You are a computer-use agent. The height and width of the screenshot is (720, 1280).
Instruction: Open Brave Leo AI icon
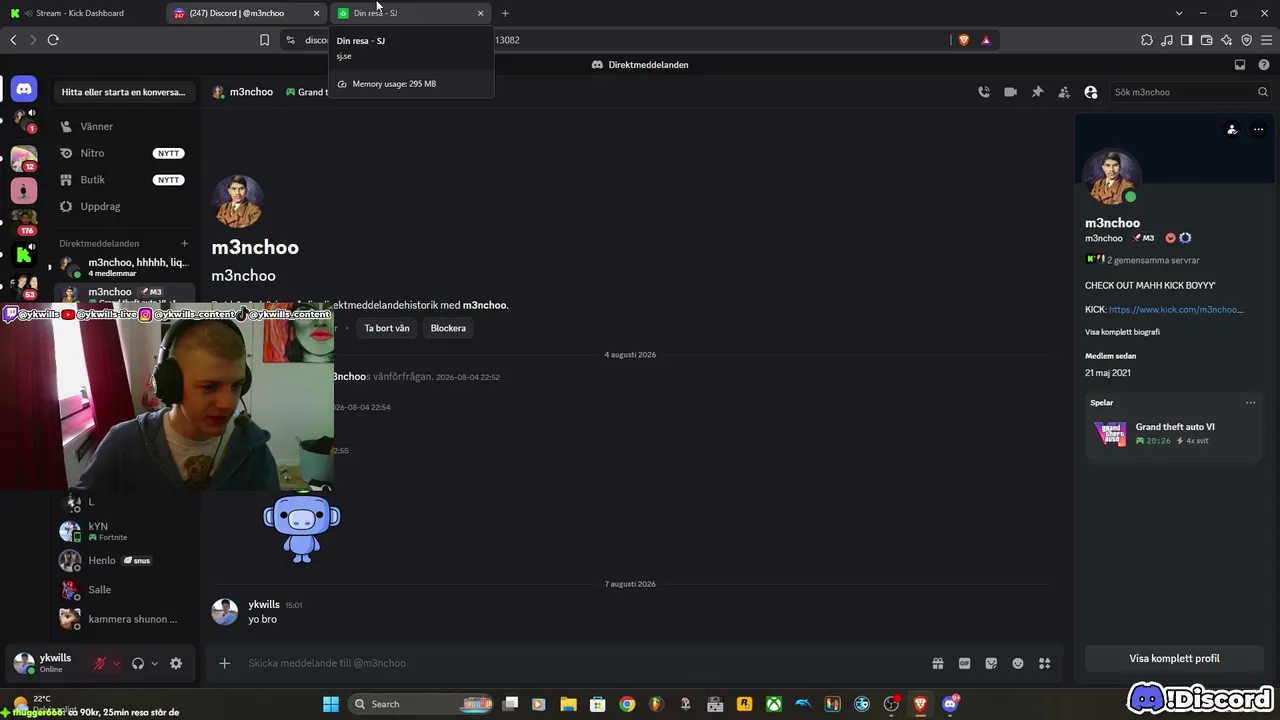tap(1226, 40)
